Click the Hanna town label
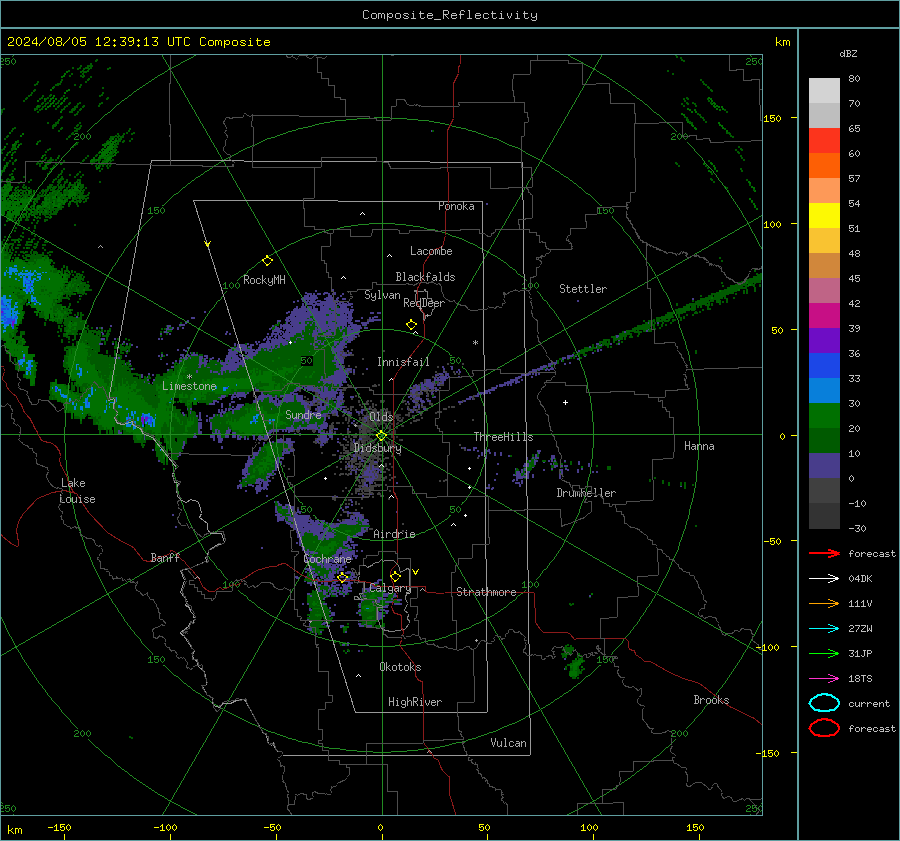 coord(699,446)
